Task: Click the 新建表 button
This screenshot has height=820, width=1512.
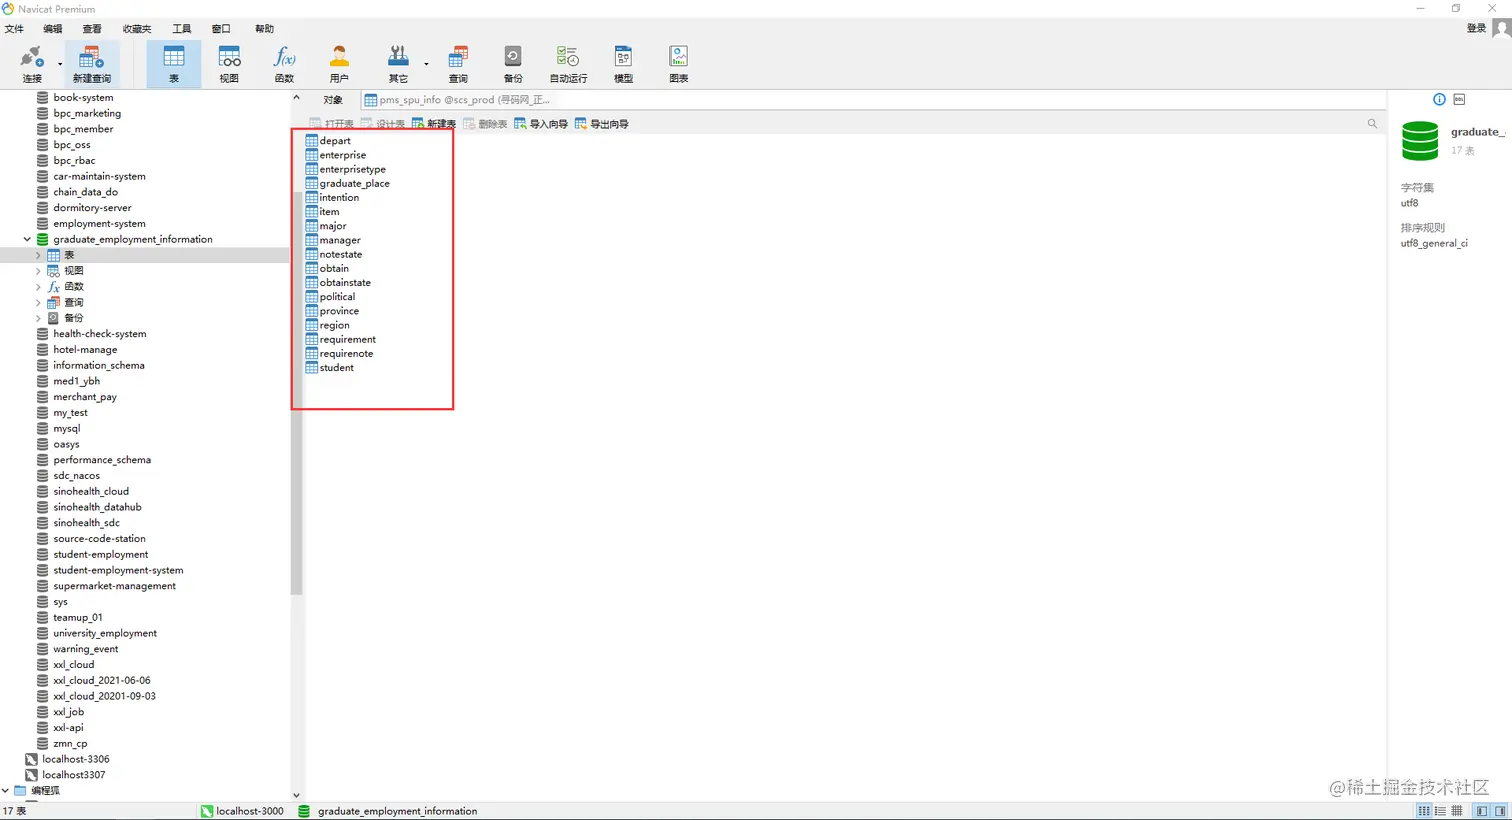Action: click(434, 124)
